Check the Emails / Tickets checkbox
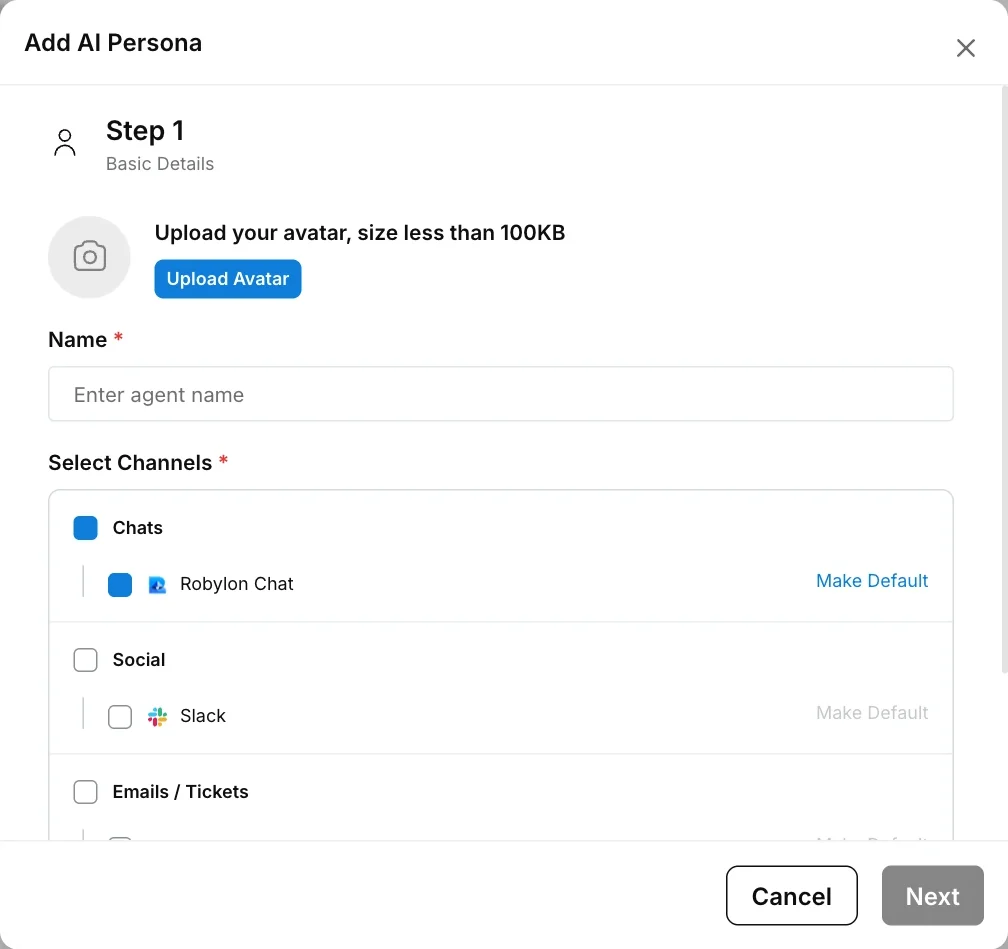1008x949 pixels. (85, 792)
